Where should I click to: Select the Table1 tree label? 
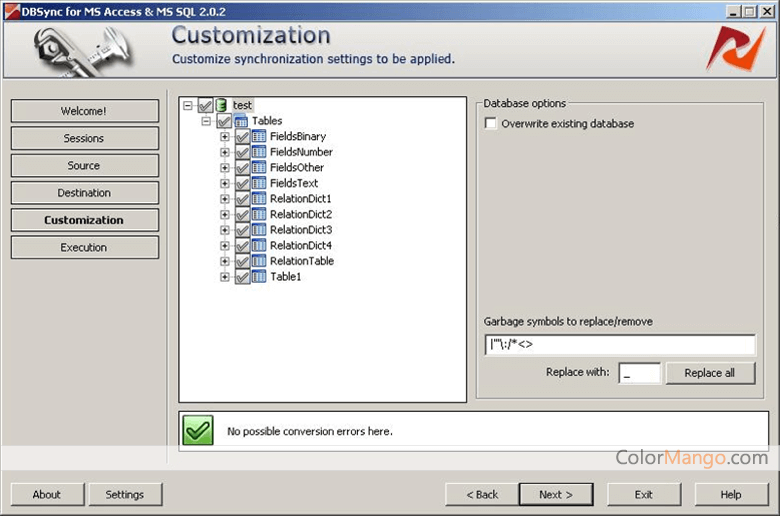click(286, 277)
